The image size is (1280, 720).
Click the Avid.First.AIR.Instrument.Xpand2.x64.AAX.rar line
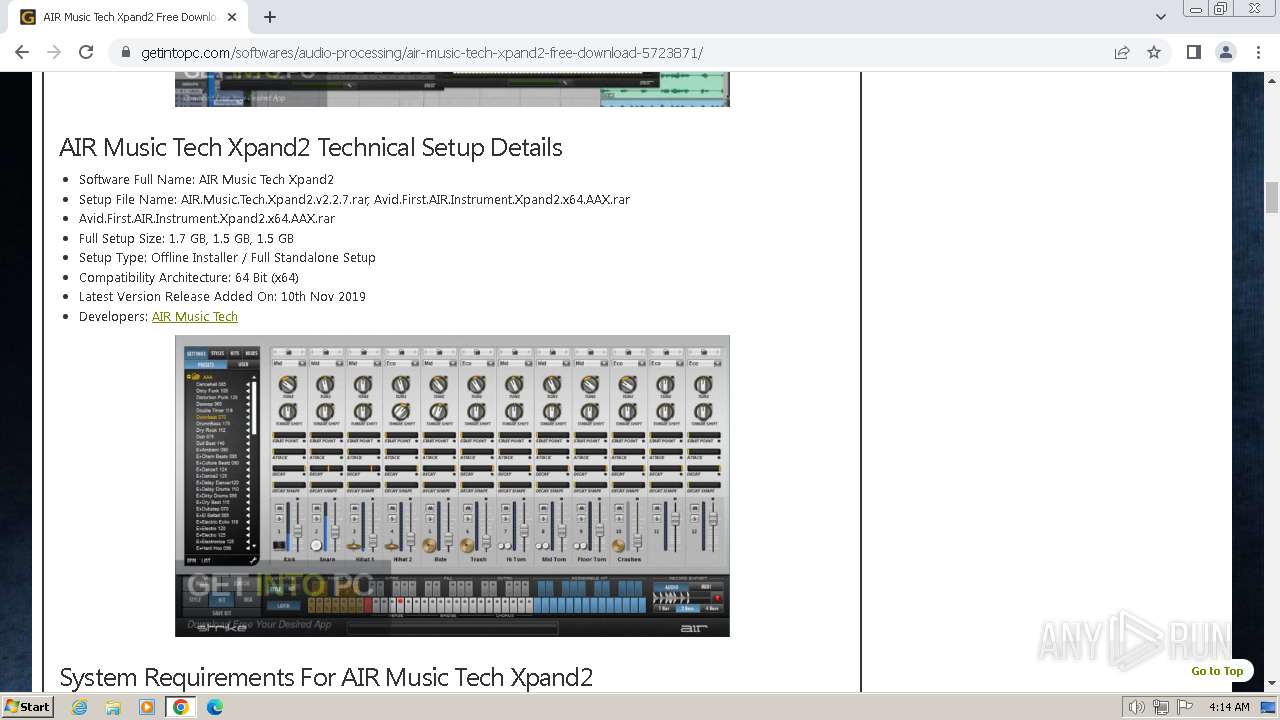(x=207, y=218)
